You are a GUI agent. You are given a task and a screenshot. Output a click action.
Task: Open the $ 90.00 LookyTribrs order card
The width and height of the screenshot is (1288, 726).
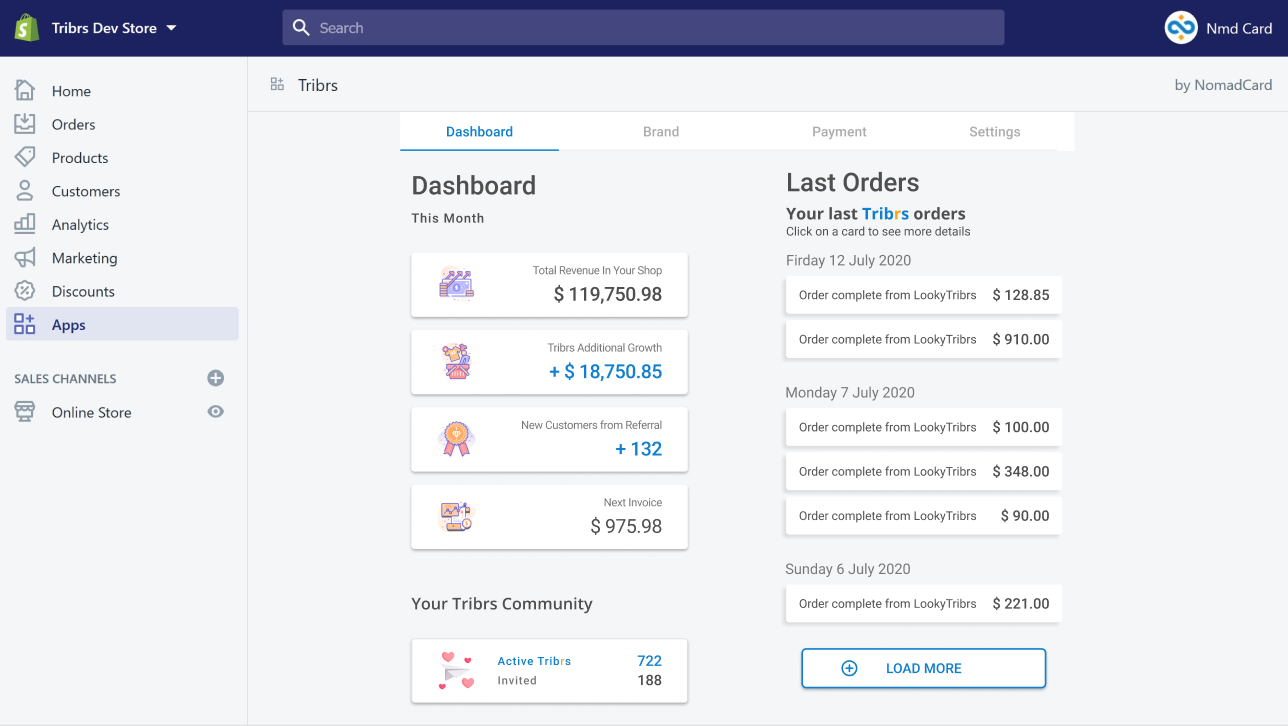(x=923, y=515)
